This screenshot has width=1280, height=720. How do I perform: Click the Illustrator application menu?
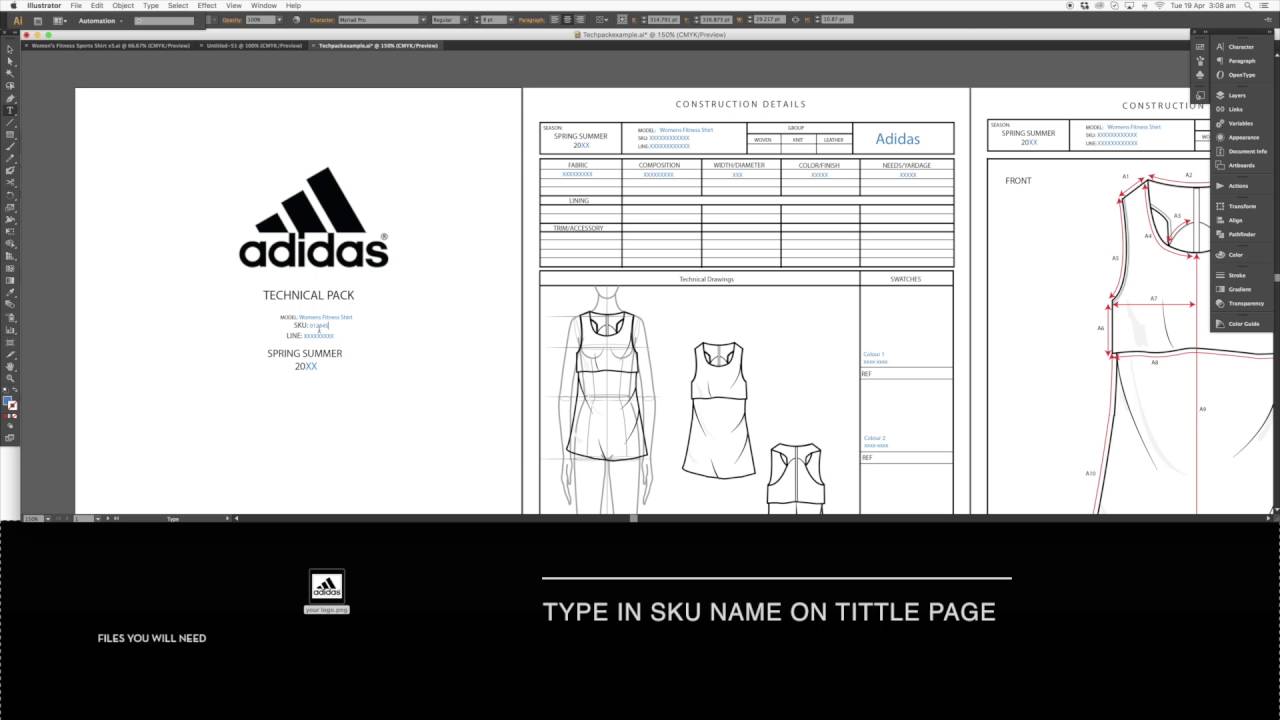(x=44, y=5)
